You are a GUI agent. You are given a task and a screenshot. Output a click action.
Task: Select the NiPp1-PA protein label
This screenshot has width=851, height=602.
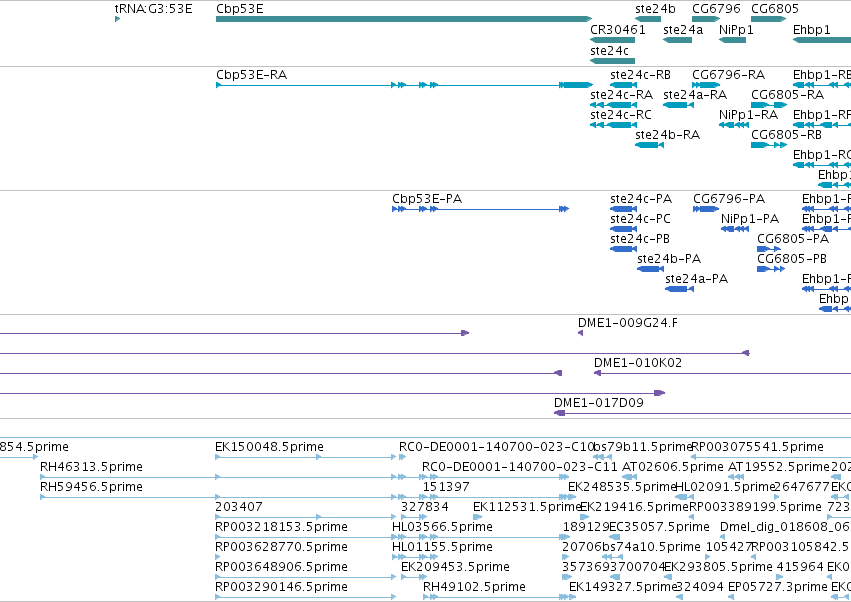click(750, 219)
